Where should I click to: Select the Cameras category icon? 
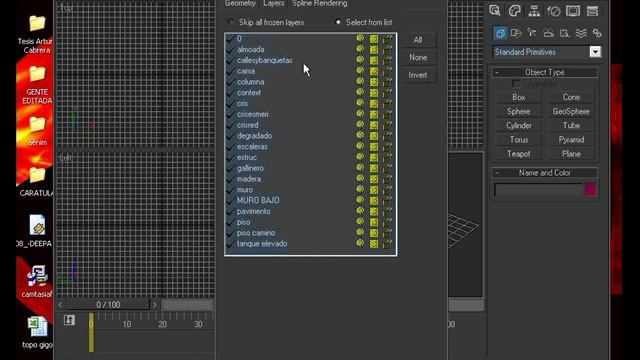(548, 33)
